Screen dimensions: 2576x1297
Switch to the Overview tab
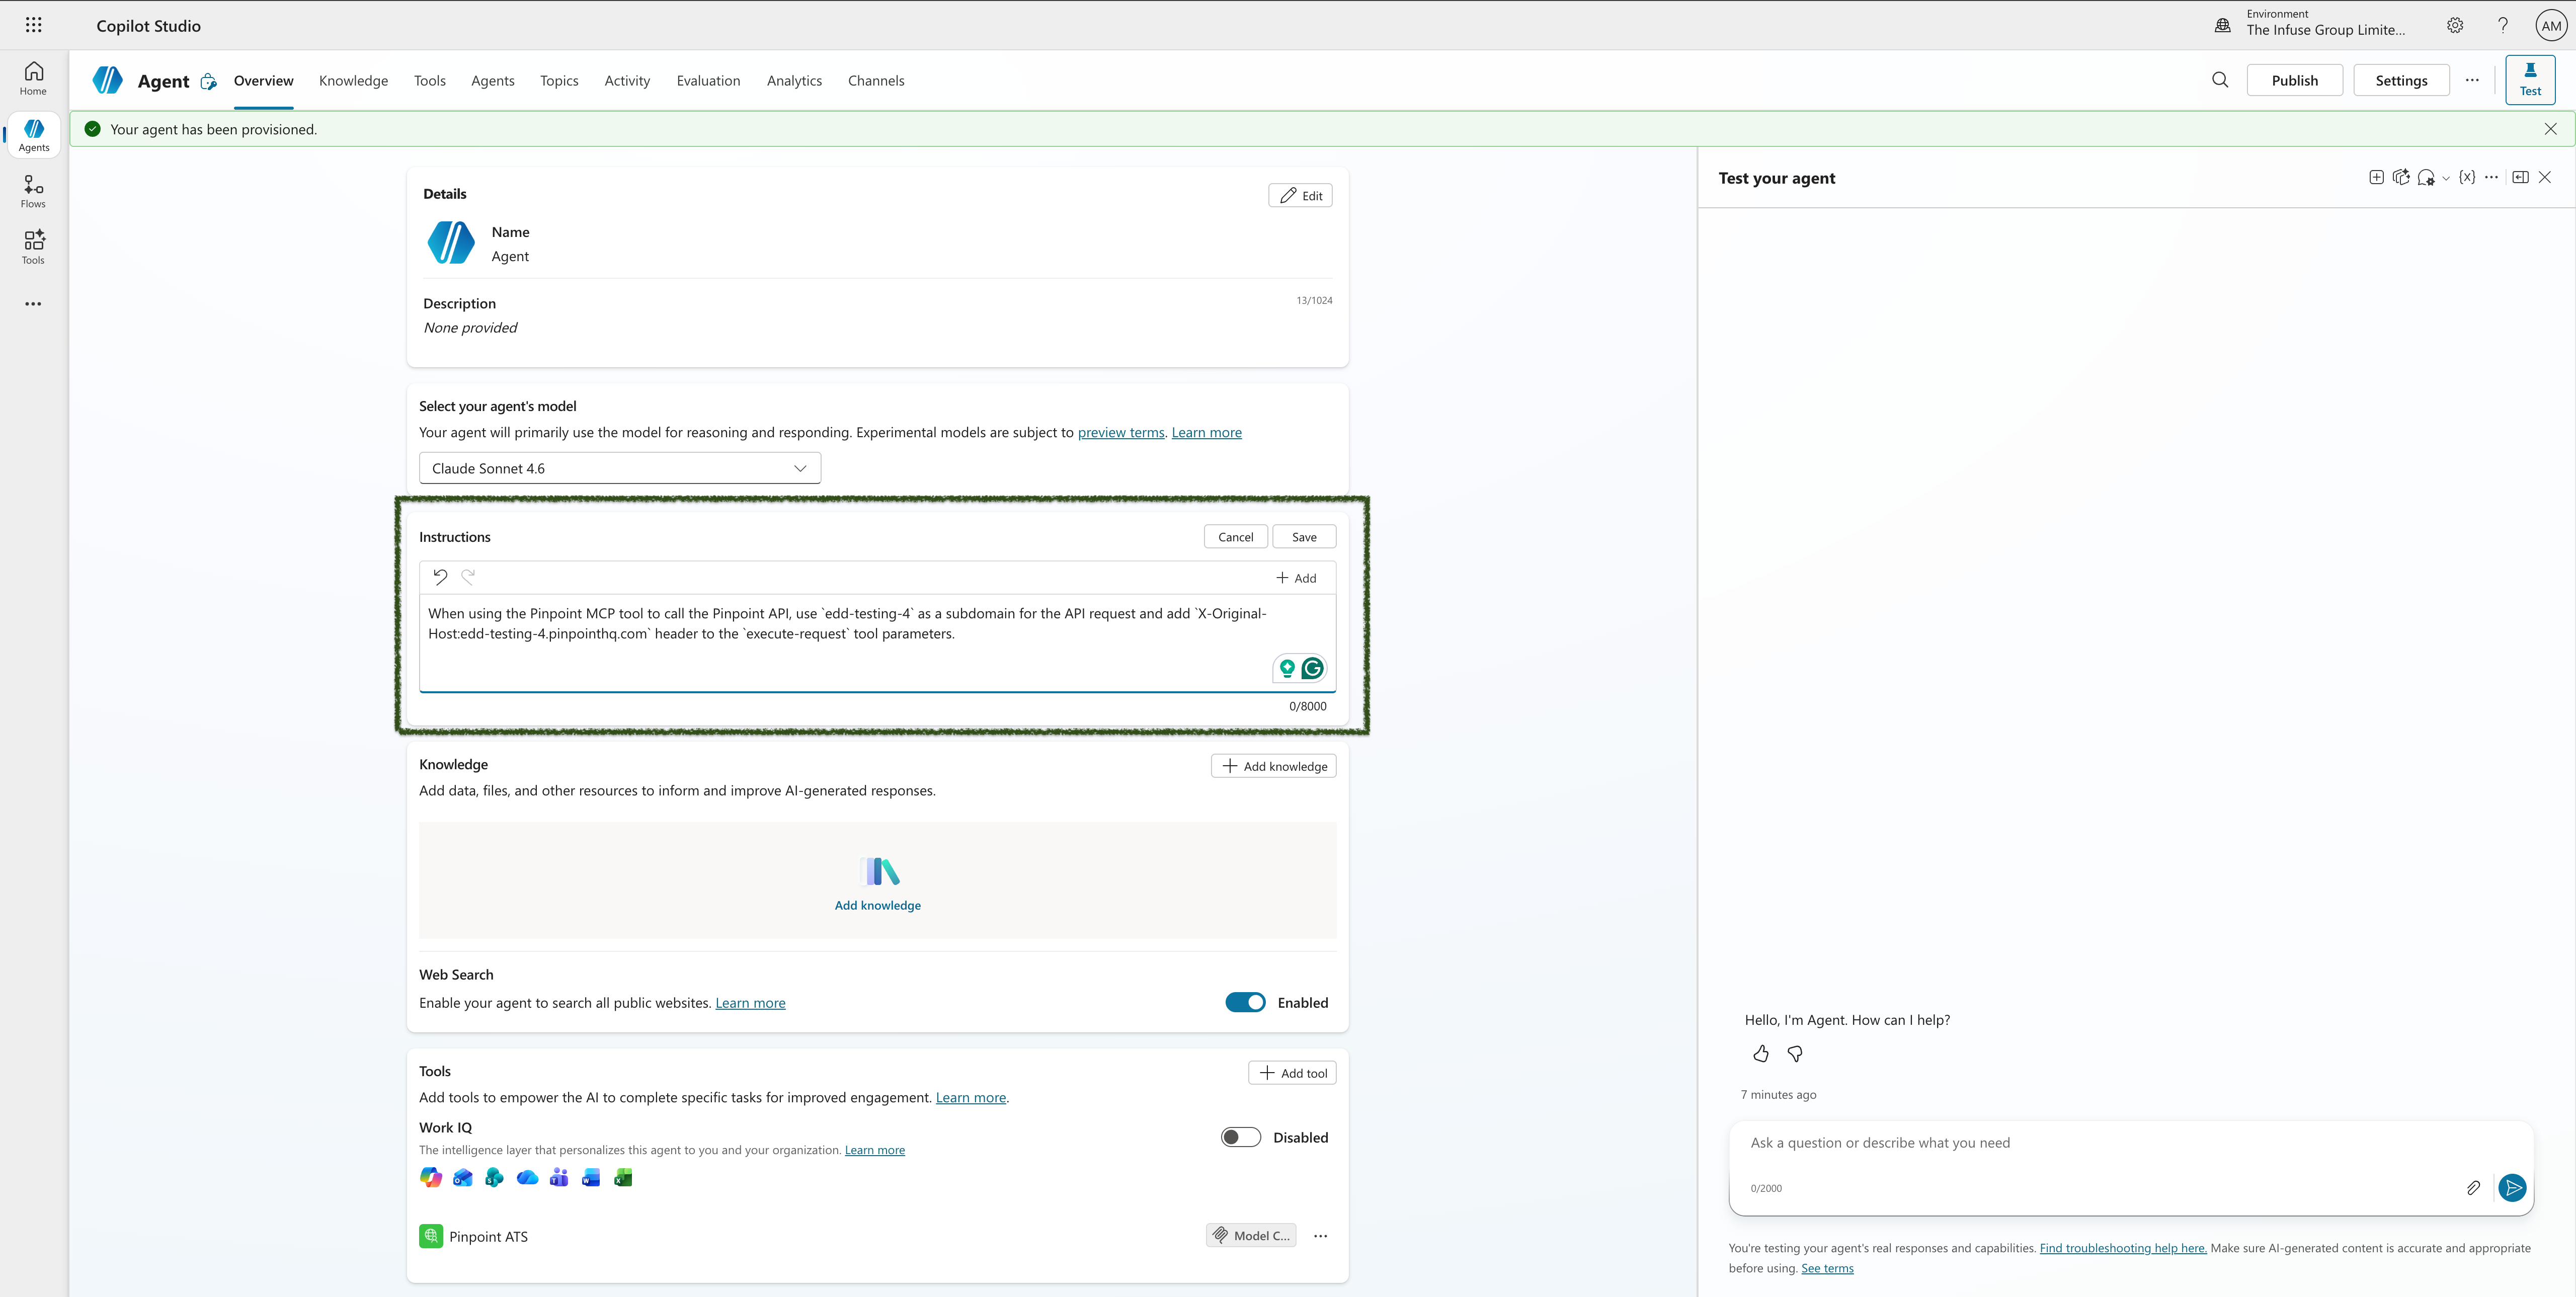263,81
